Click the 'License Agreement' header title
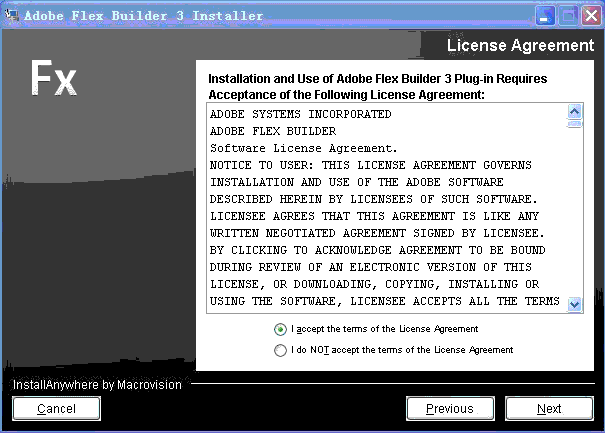This screenshot has width=605, height=433. (x=521, y=46)
